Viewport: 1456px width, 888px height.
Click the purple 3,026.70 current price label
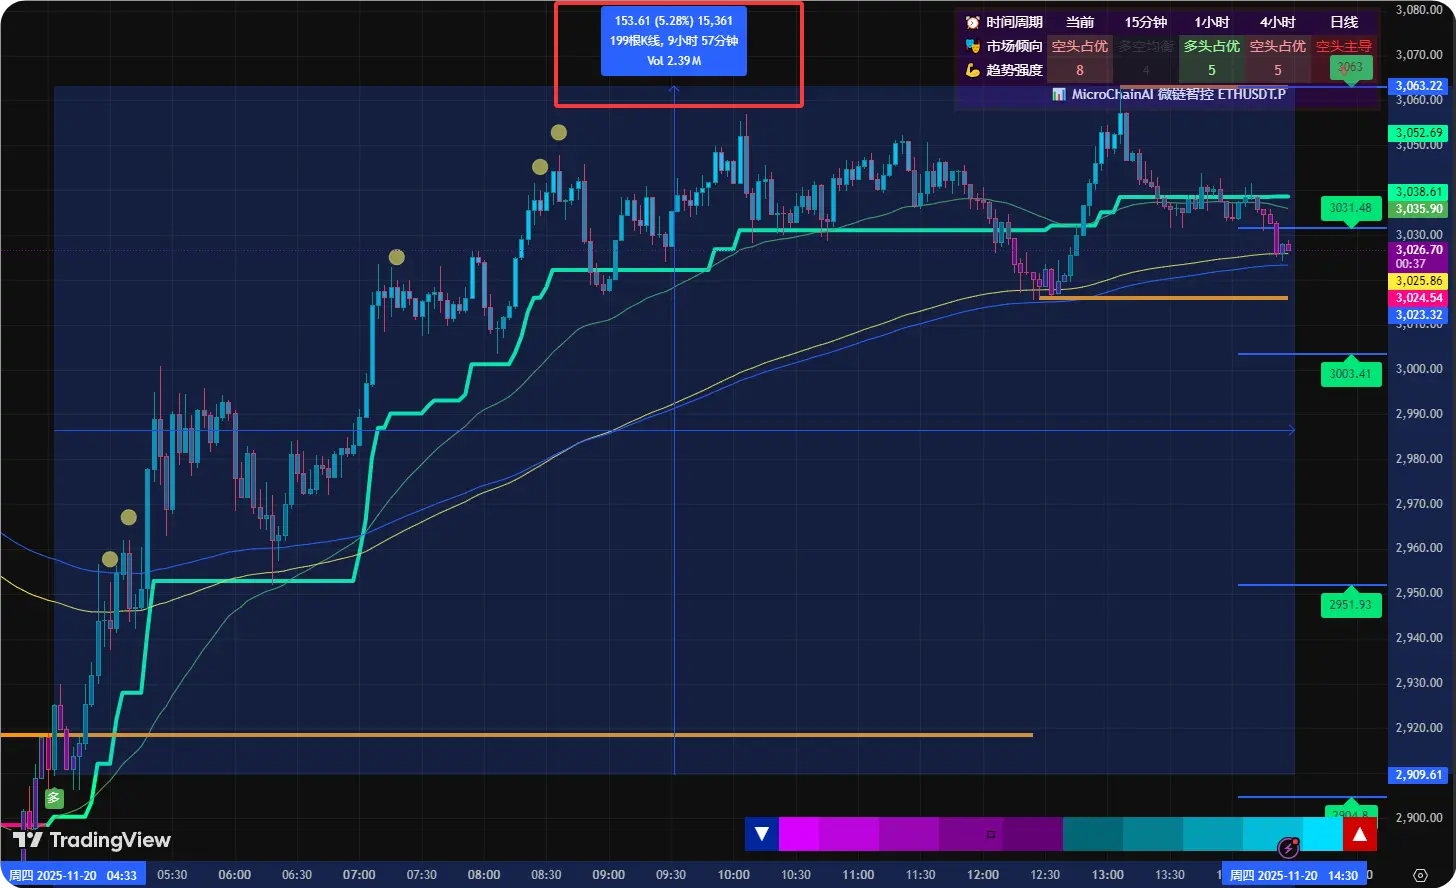[1418, 250]
